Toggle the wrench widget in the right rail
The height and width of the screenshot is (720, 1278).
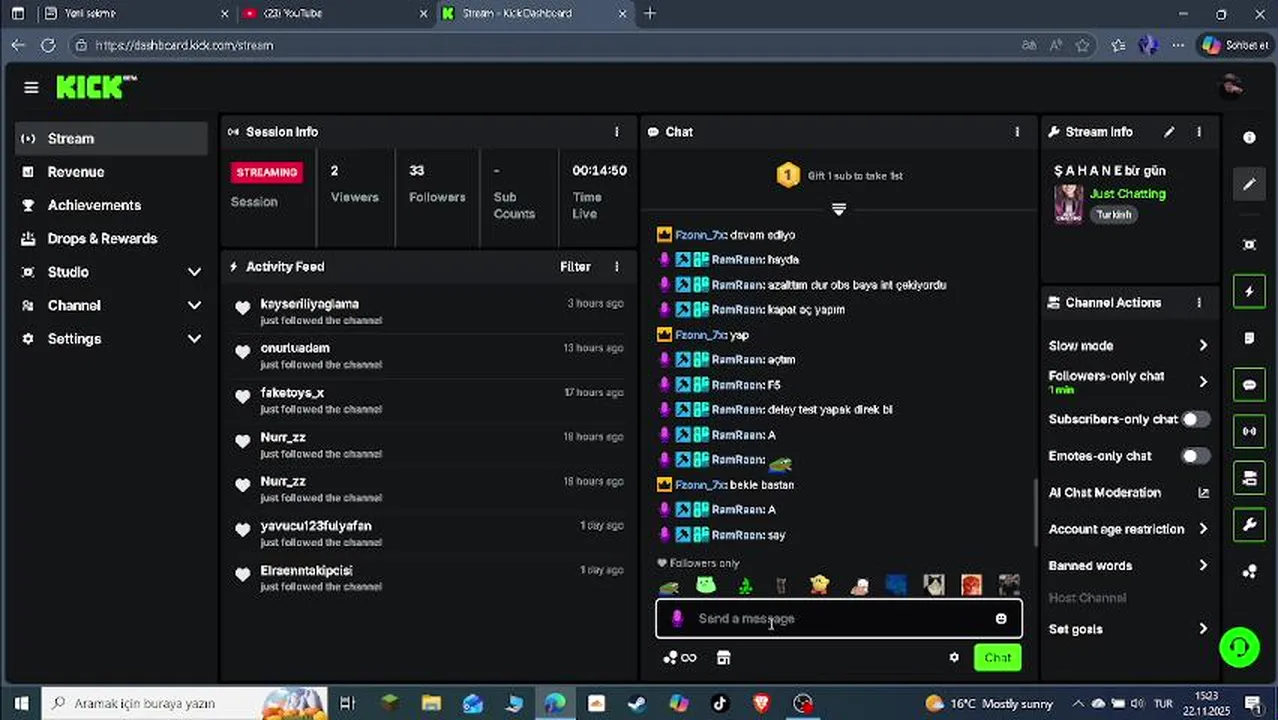[1249, 524]
